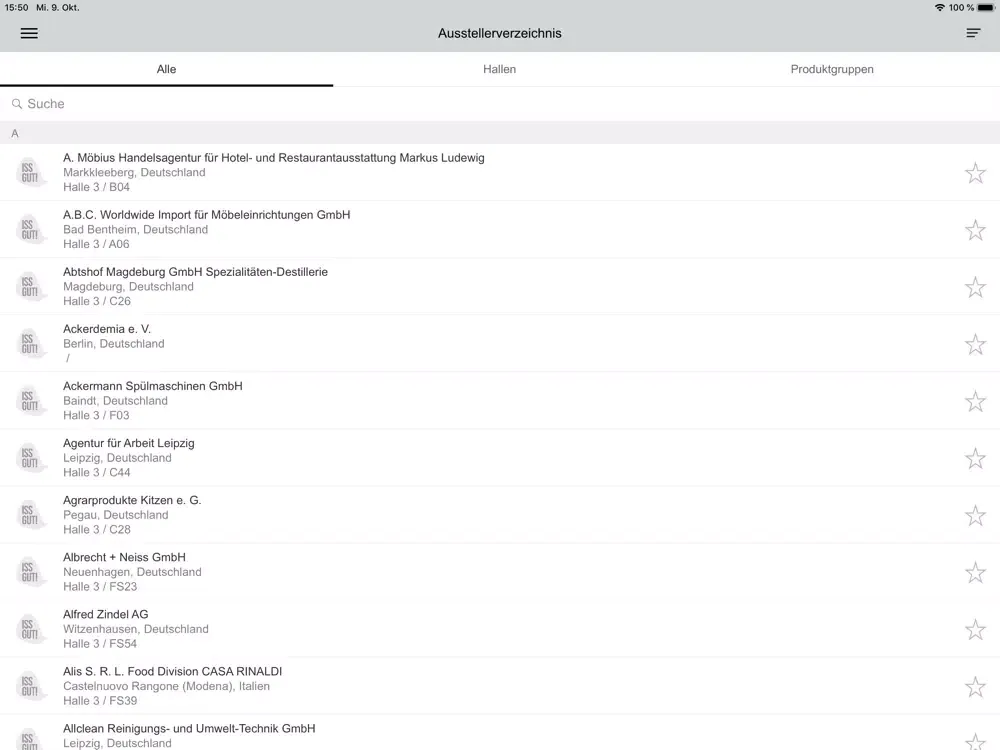Star Alfred Zindel AG as favorite
The height and width of the screenshot is (750, 1000).
point(975,629)
